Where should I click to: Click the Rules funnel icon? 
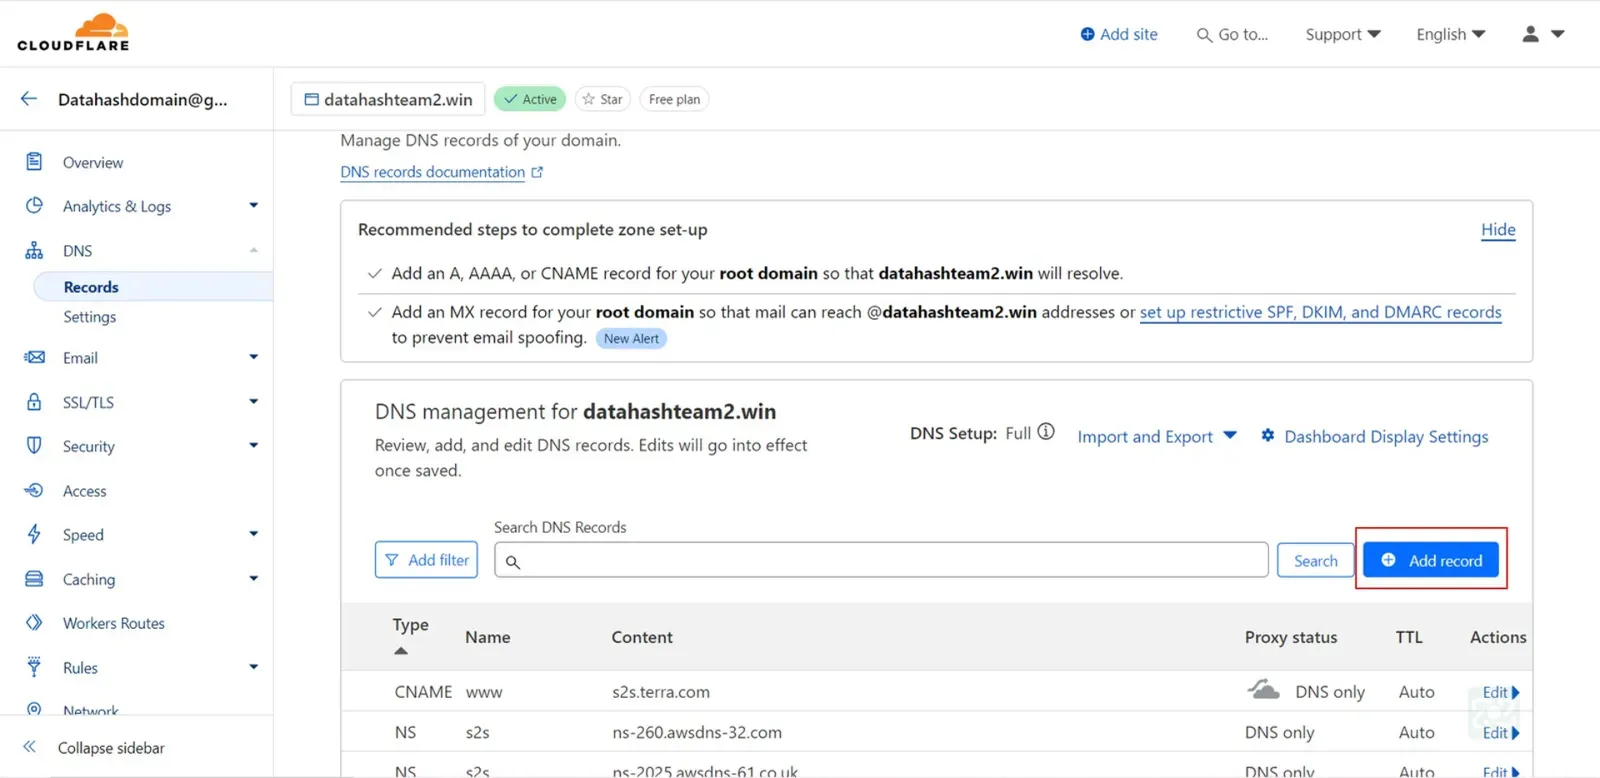click(34, 666)
